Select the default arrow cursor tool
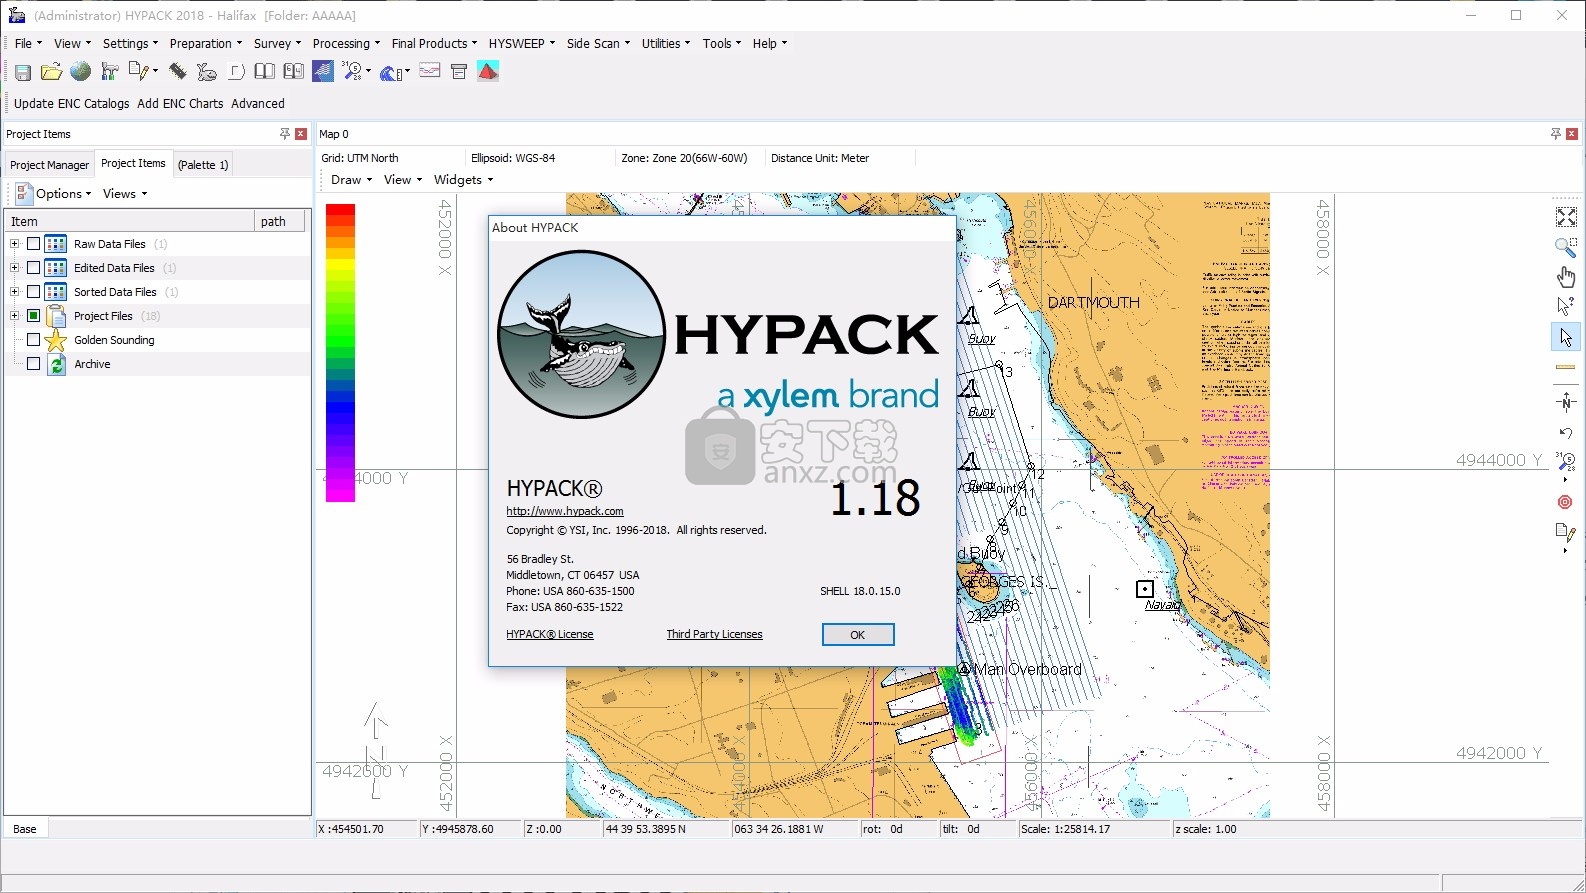The image size is (1586, 893). 1566,338
